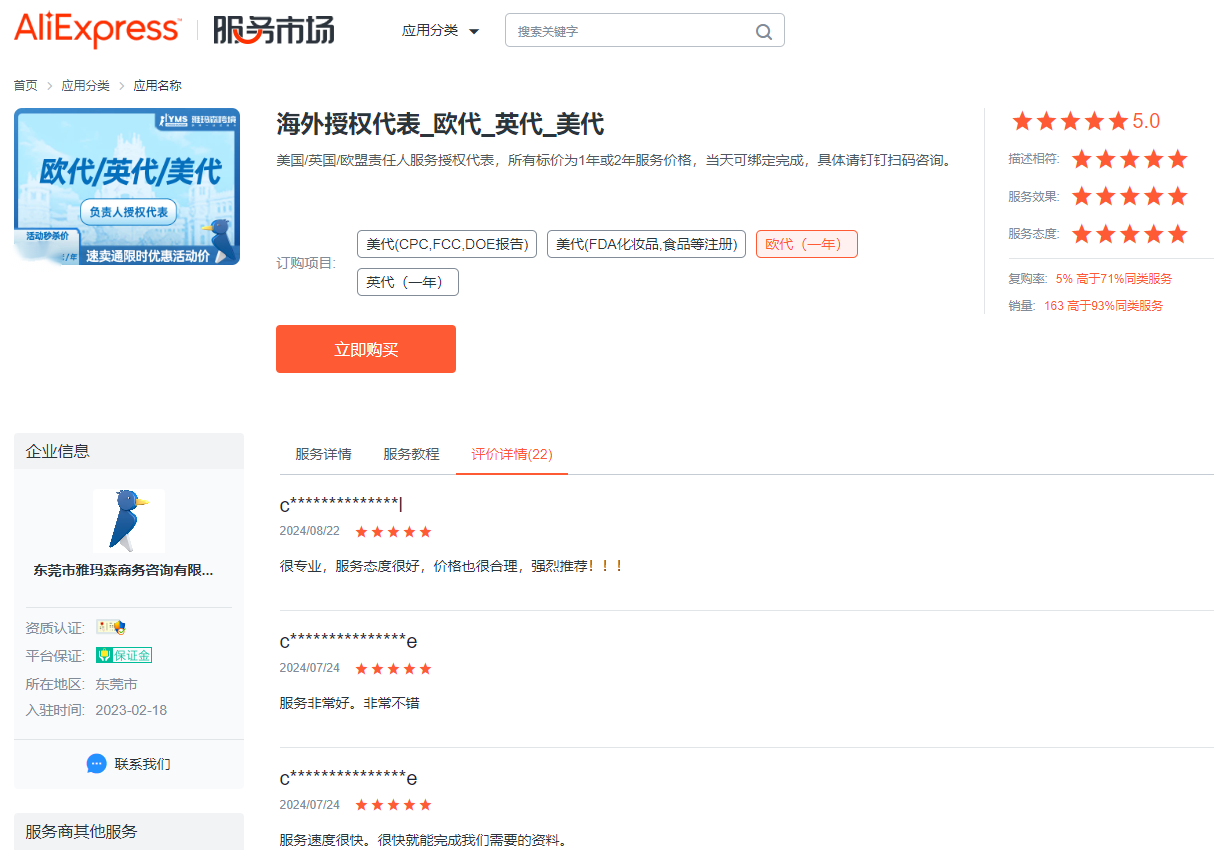Click the 企业信息 panel header
The width and height of the screenshot is (1216, 861).
(x=129, y=451)
